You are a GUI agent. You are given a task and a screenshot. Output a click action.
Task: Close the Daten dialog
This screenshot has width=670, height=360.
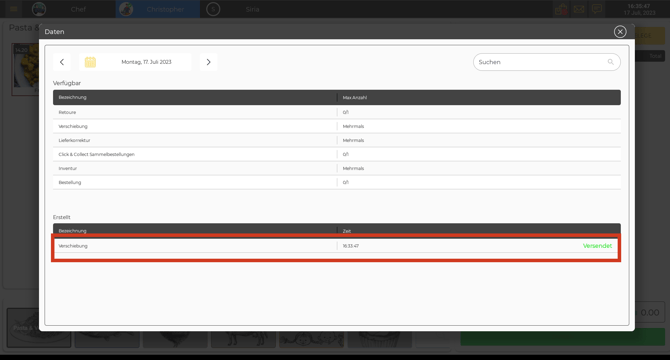620,32
